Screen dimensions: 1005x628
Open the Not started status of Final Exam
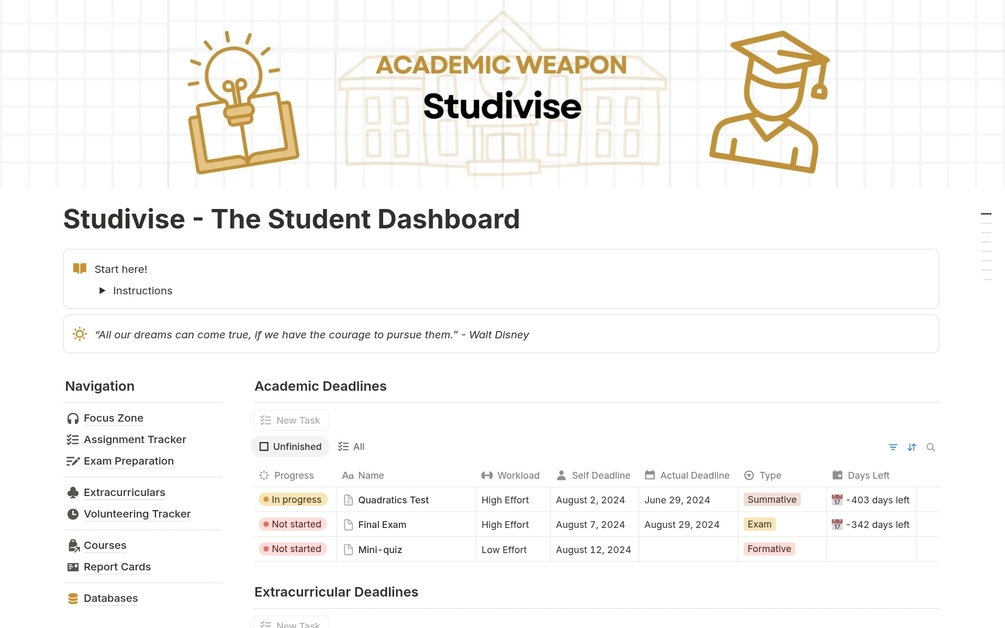point(293,524)
